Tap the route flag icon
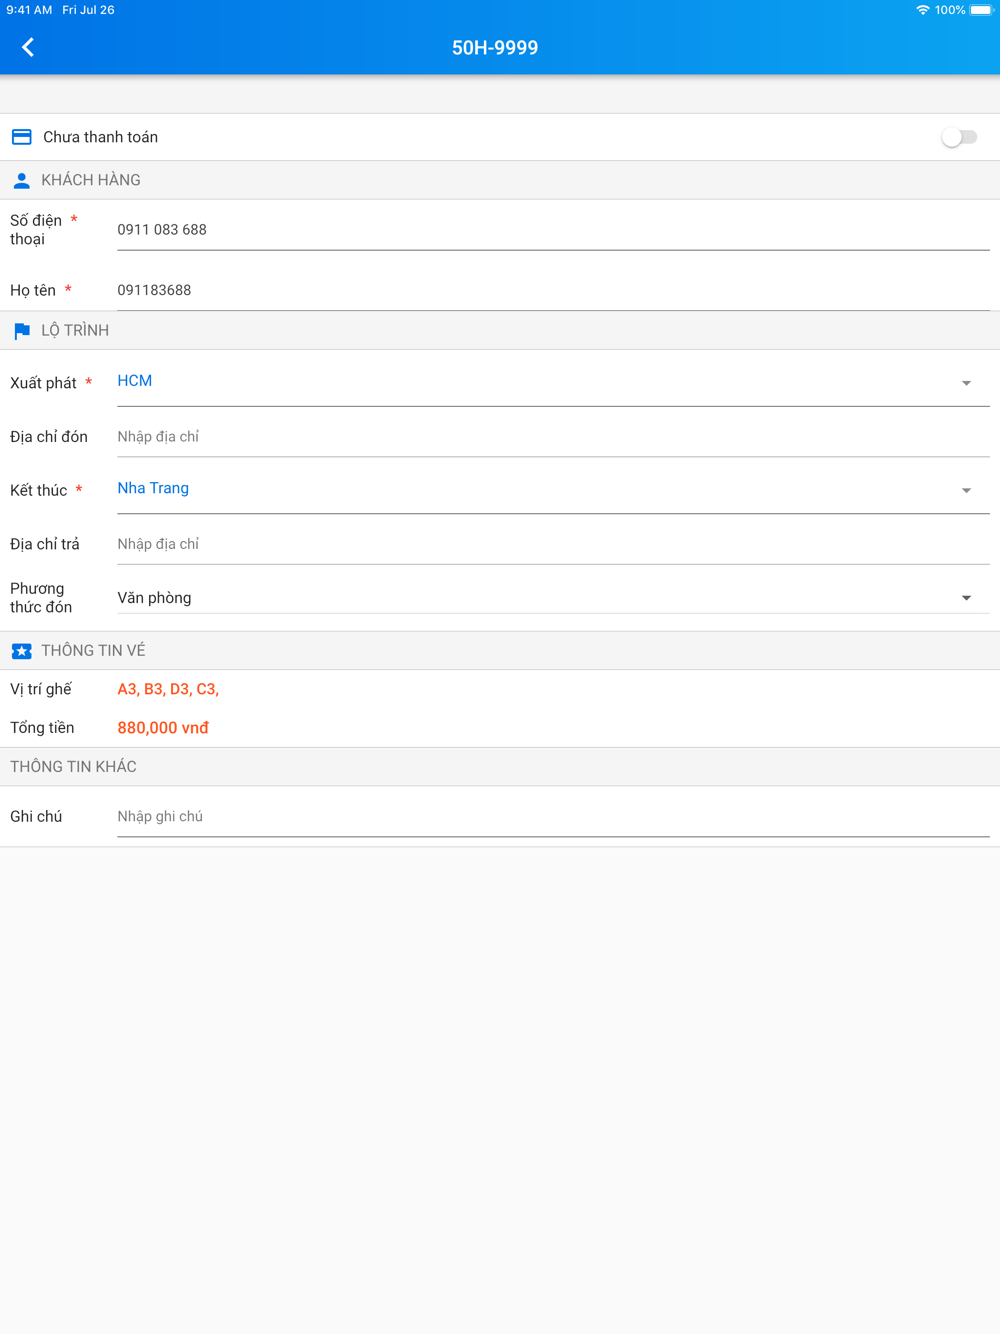The width and height of the screenshot is (1000, 1334). pyautogui.click(x=22, y=331)
